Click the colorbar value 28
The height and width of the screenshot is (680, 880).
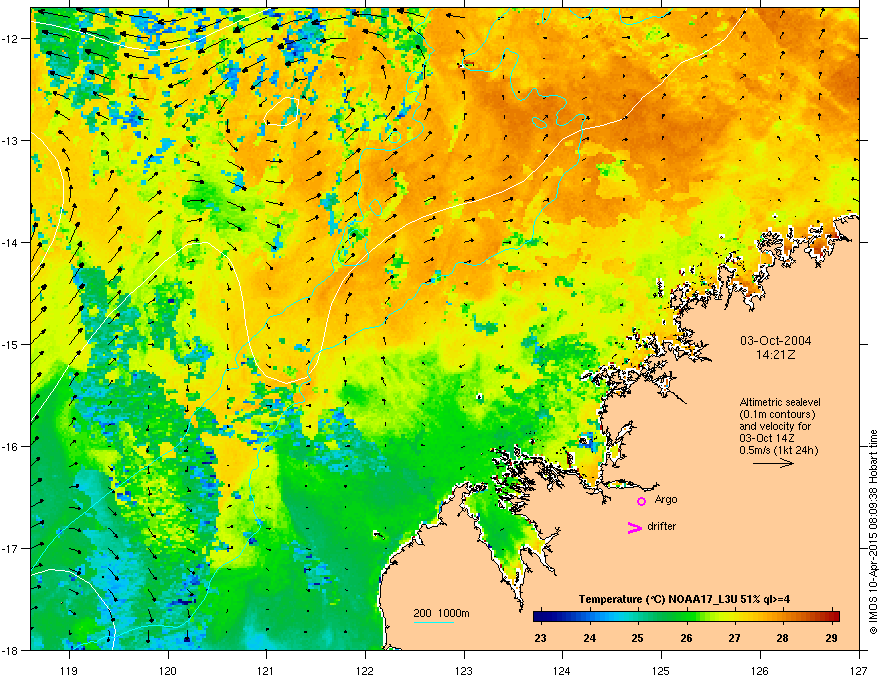[783, 638]
